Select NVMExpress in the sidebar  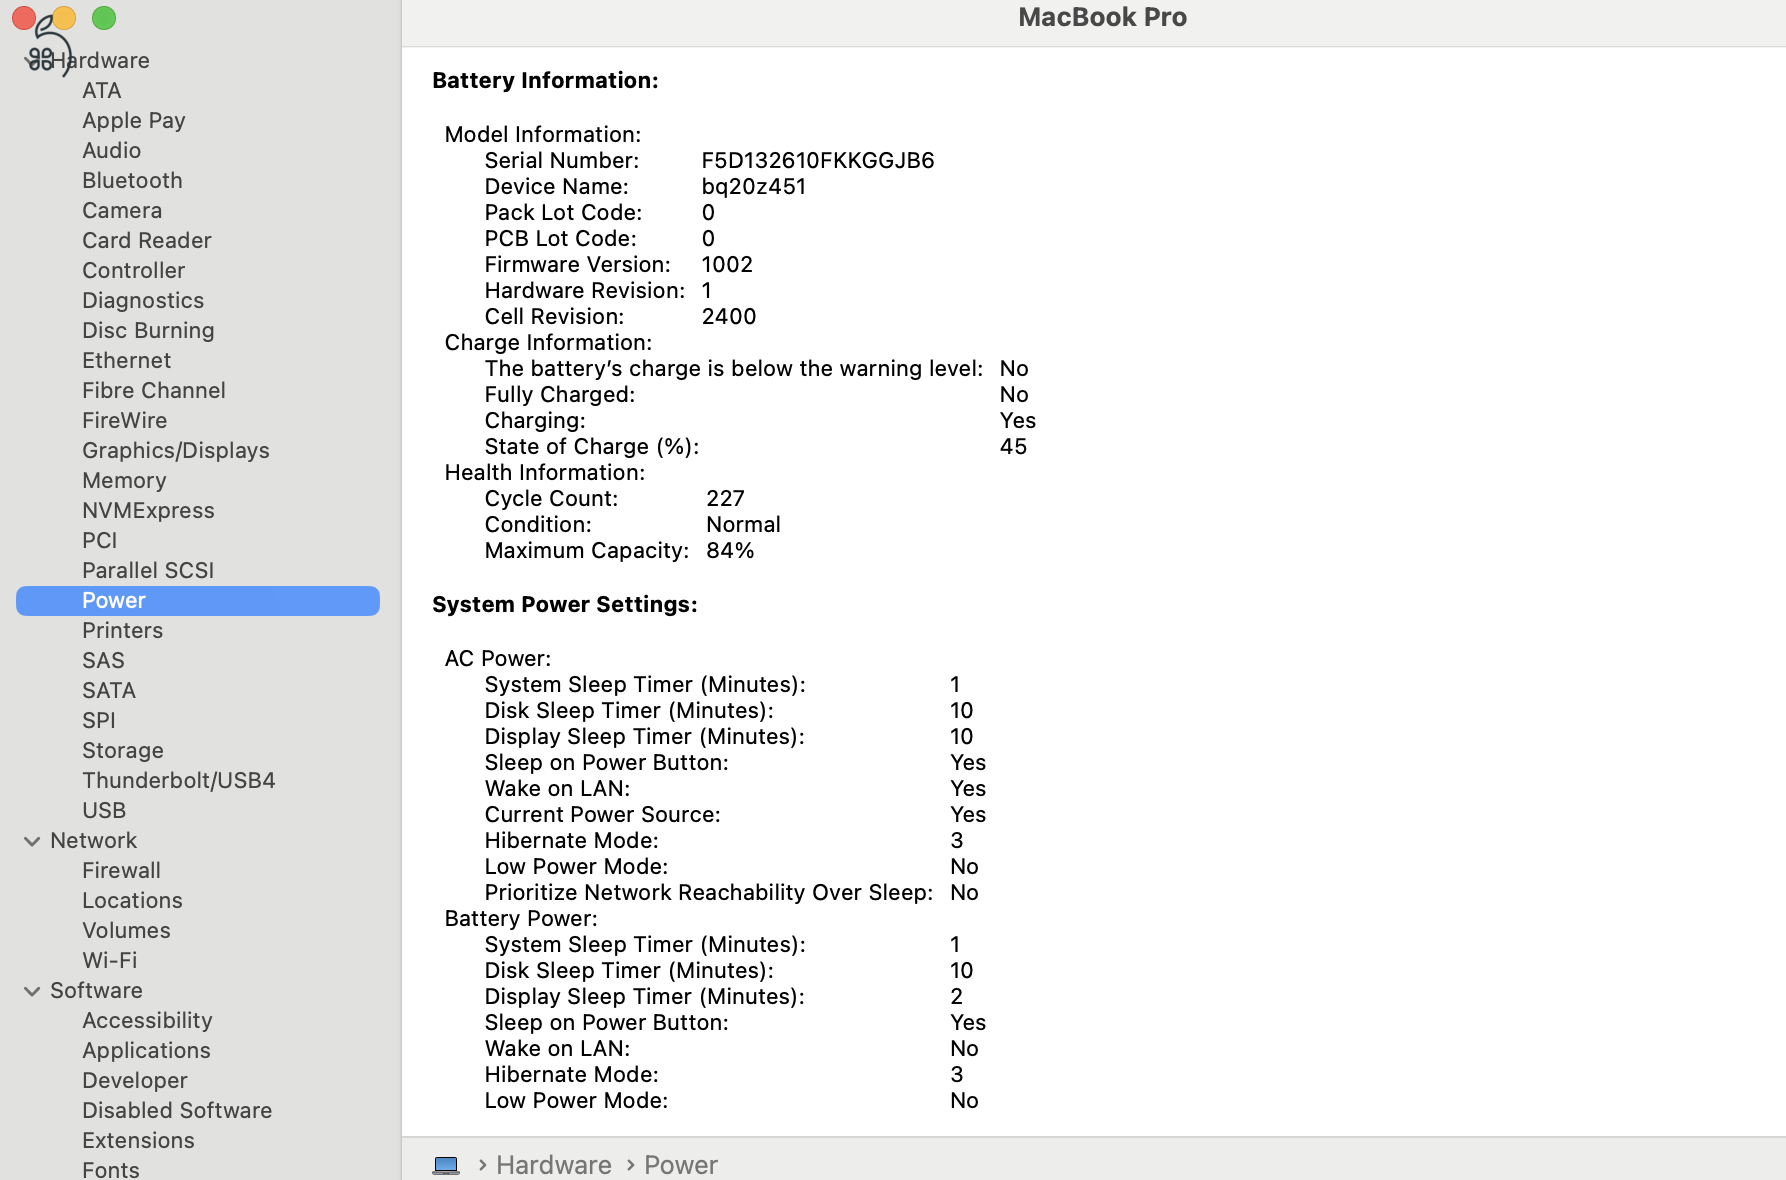pyautogui.click(x=148, y=511)
